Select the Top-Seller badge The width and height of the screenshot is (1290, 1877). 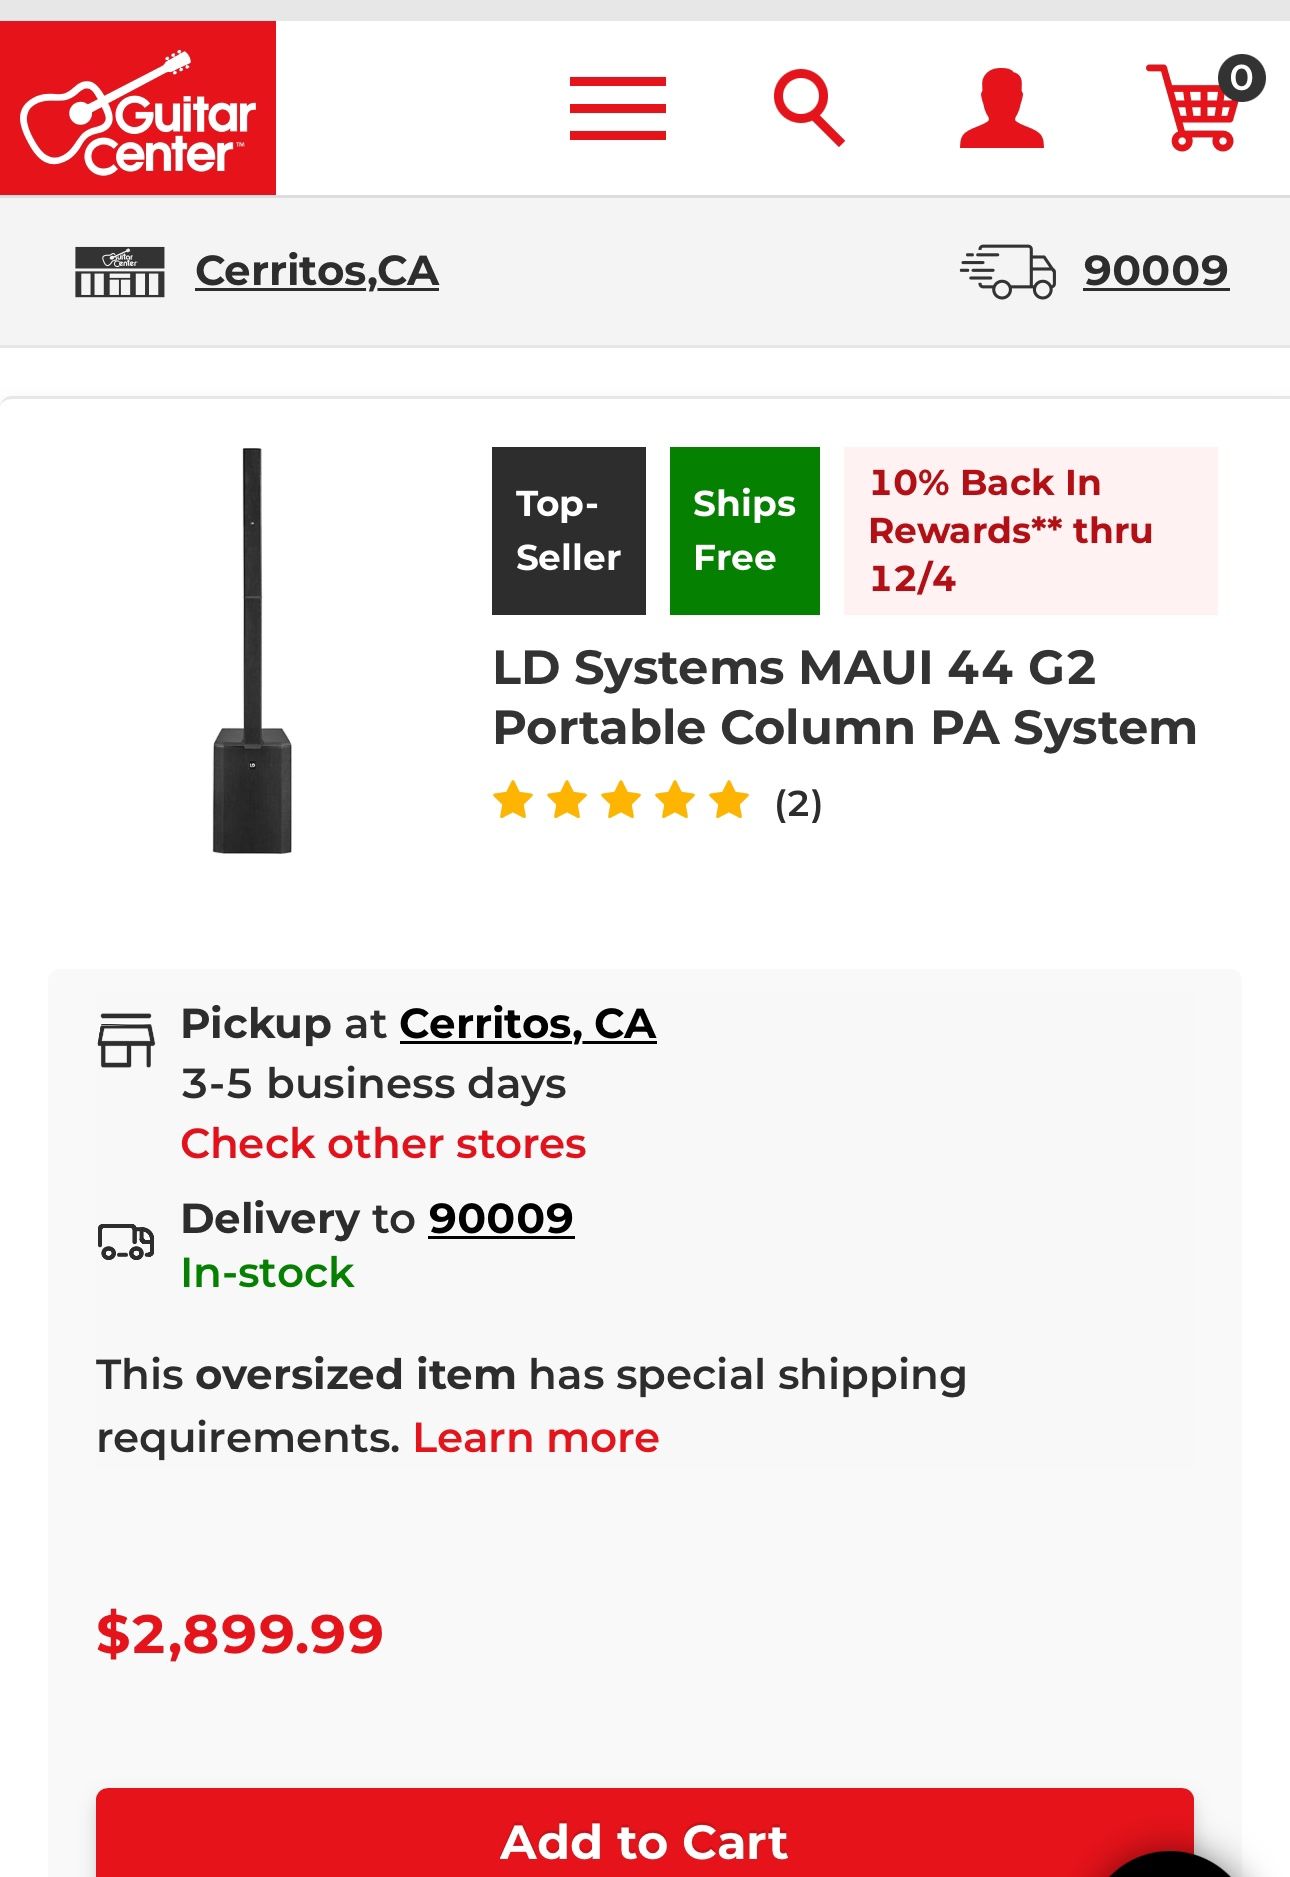(x=567, y=530)
